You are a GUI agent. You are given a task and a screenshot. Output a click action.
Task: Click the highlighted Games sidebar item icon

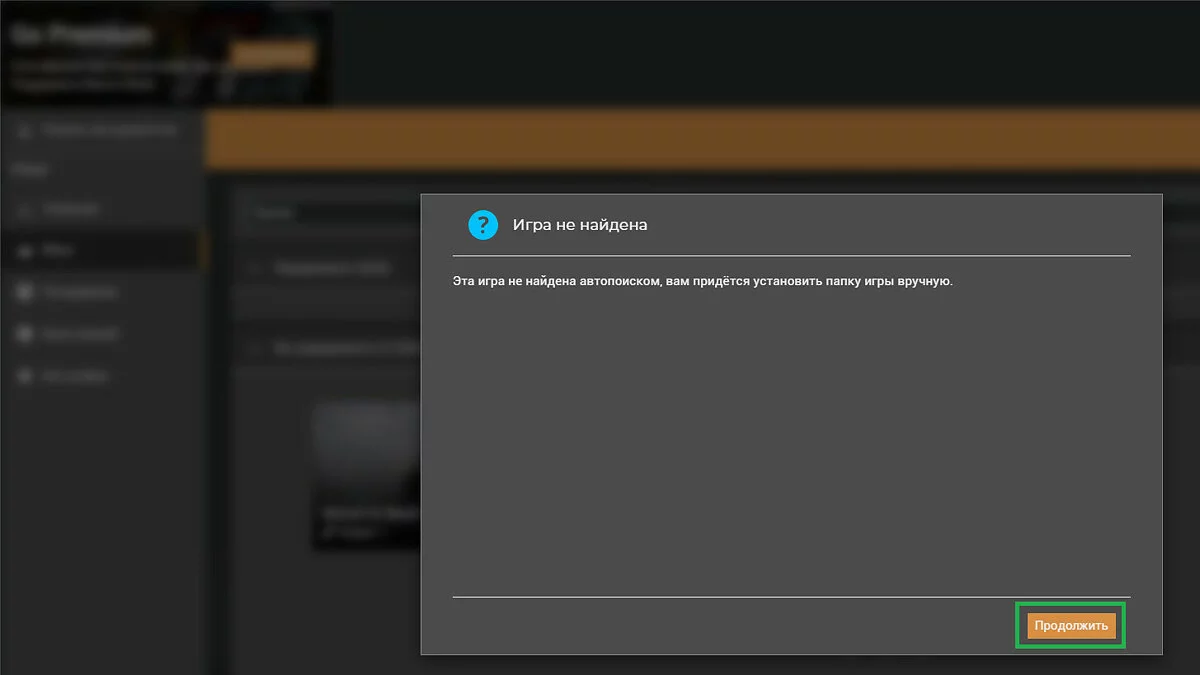click(x=24, y=252)
